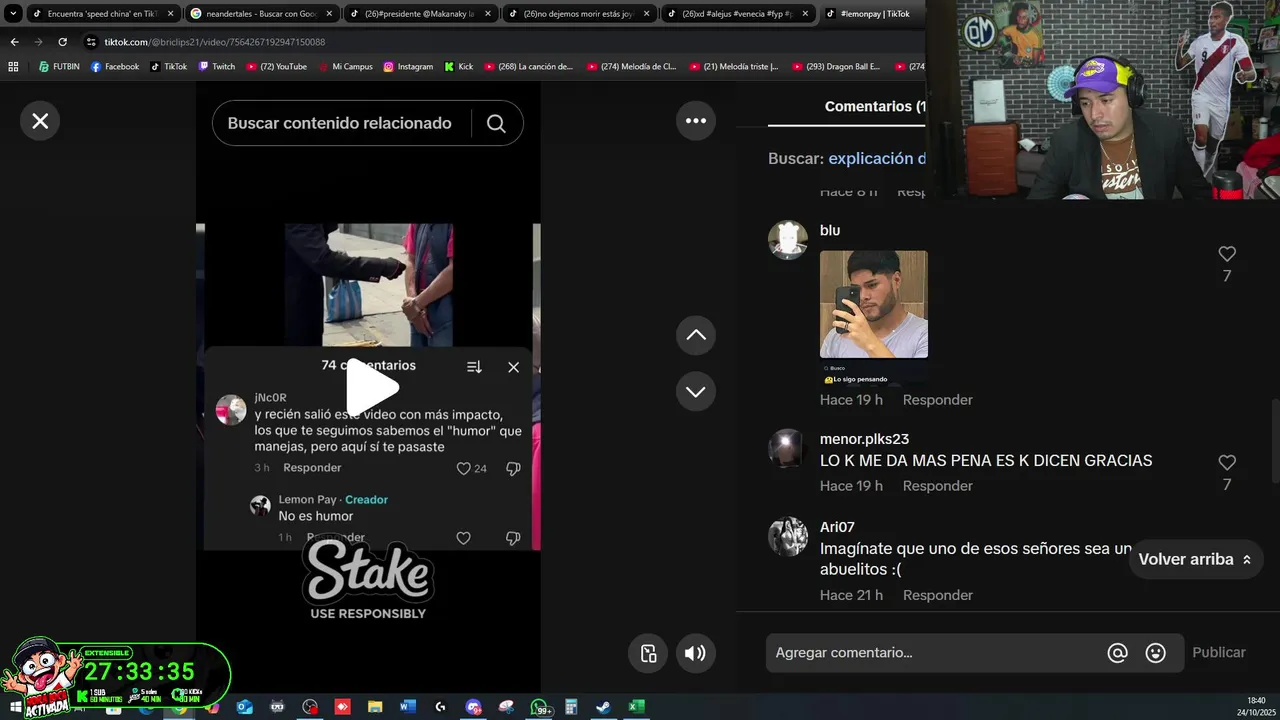Open the emoji picker in comment box
1280x720 pixels.
tap(1155, 653)
